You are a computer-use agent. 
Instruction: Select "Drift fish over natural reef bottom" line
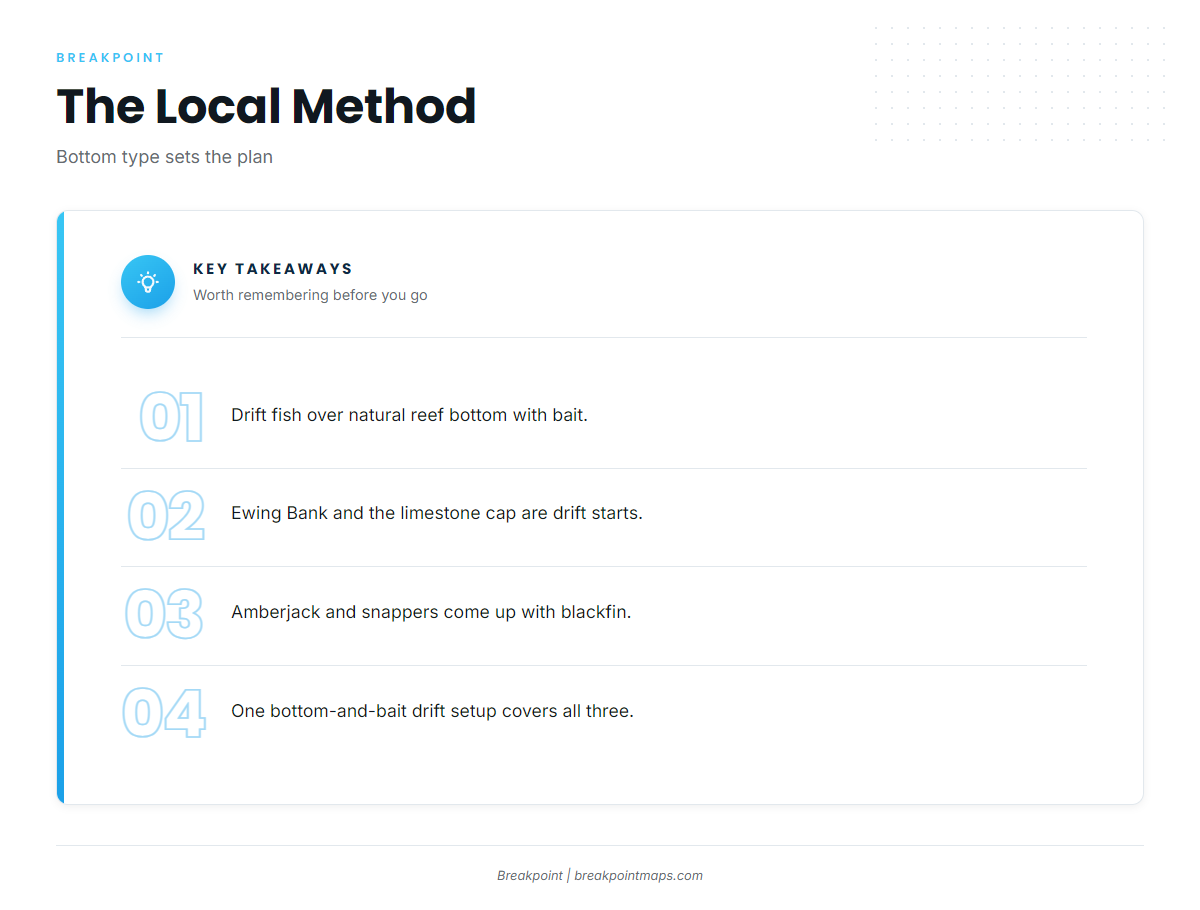[409, 415]
